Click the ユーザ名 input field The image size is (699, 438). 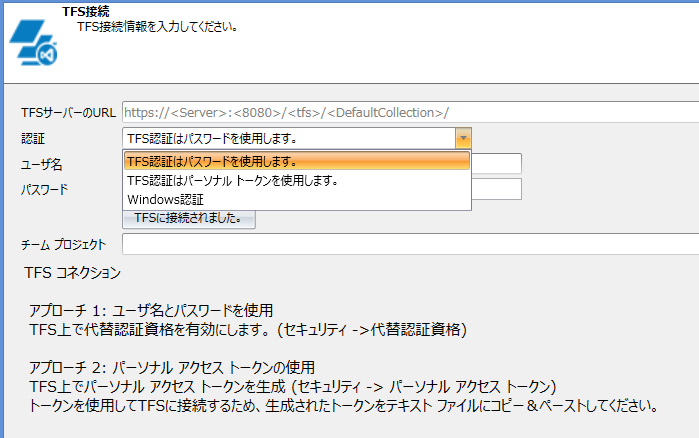tap(497, 163)
